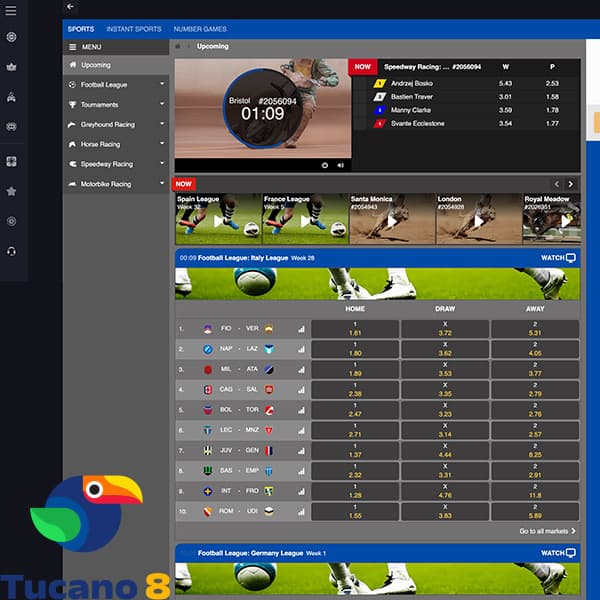Open the Number Games tab
This screenshot has width=600, height=600.
(x=200, y=29)
